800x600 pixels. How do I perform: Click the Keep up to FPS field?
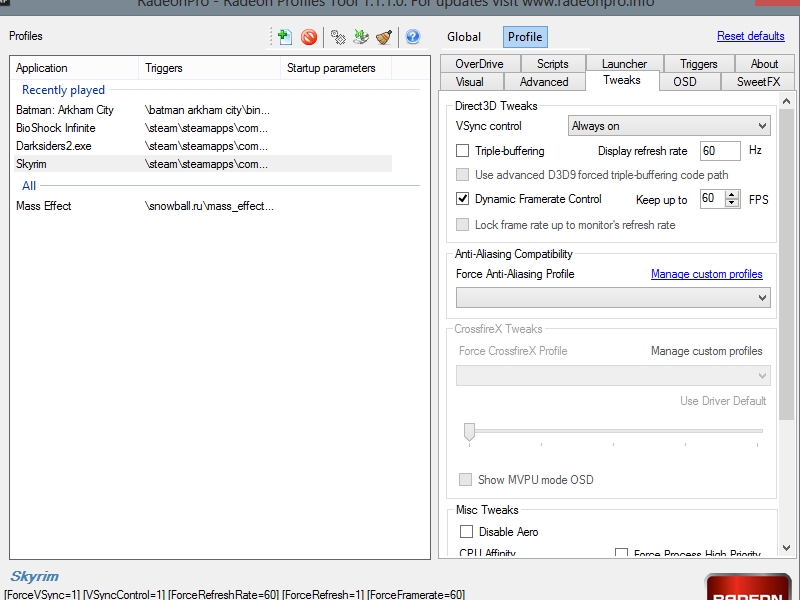click(x=713, y=198)
